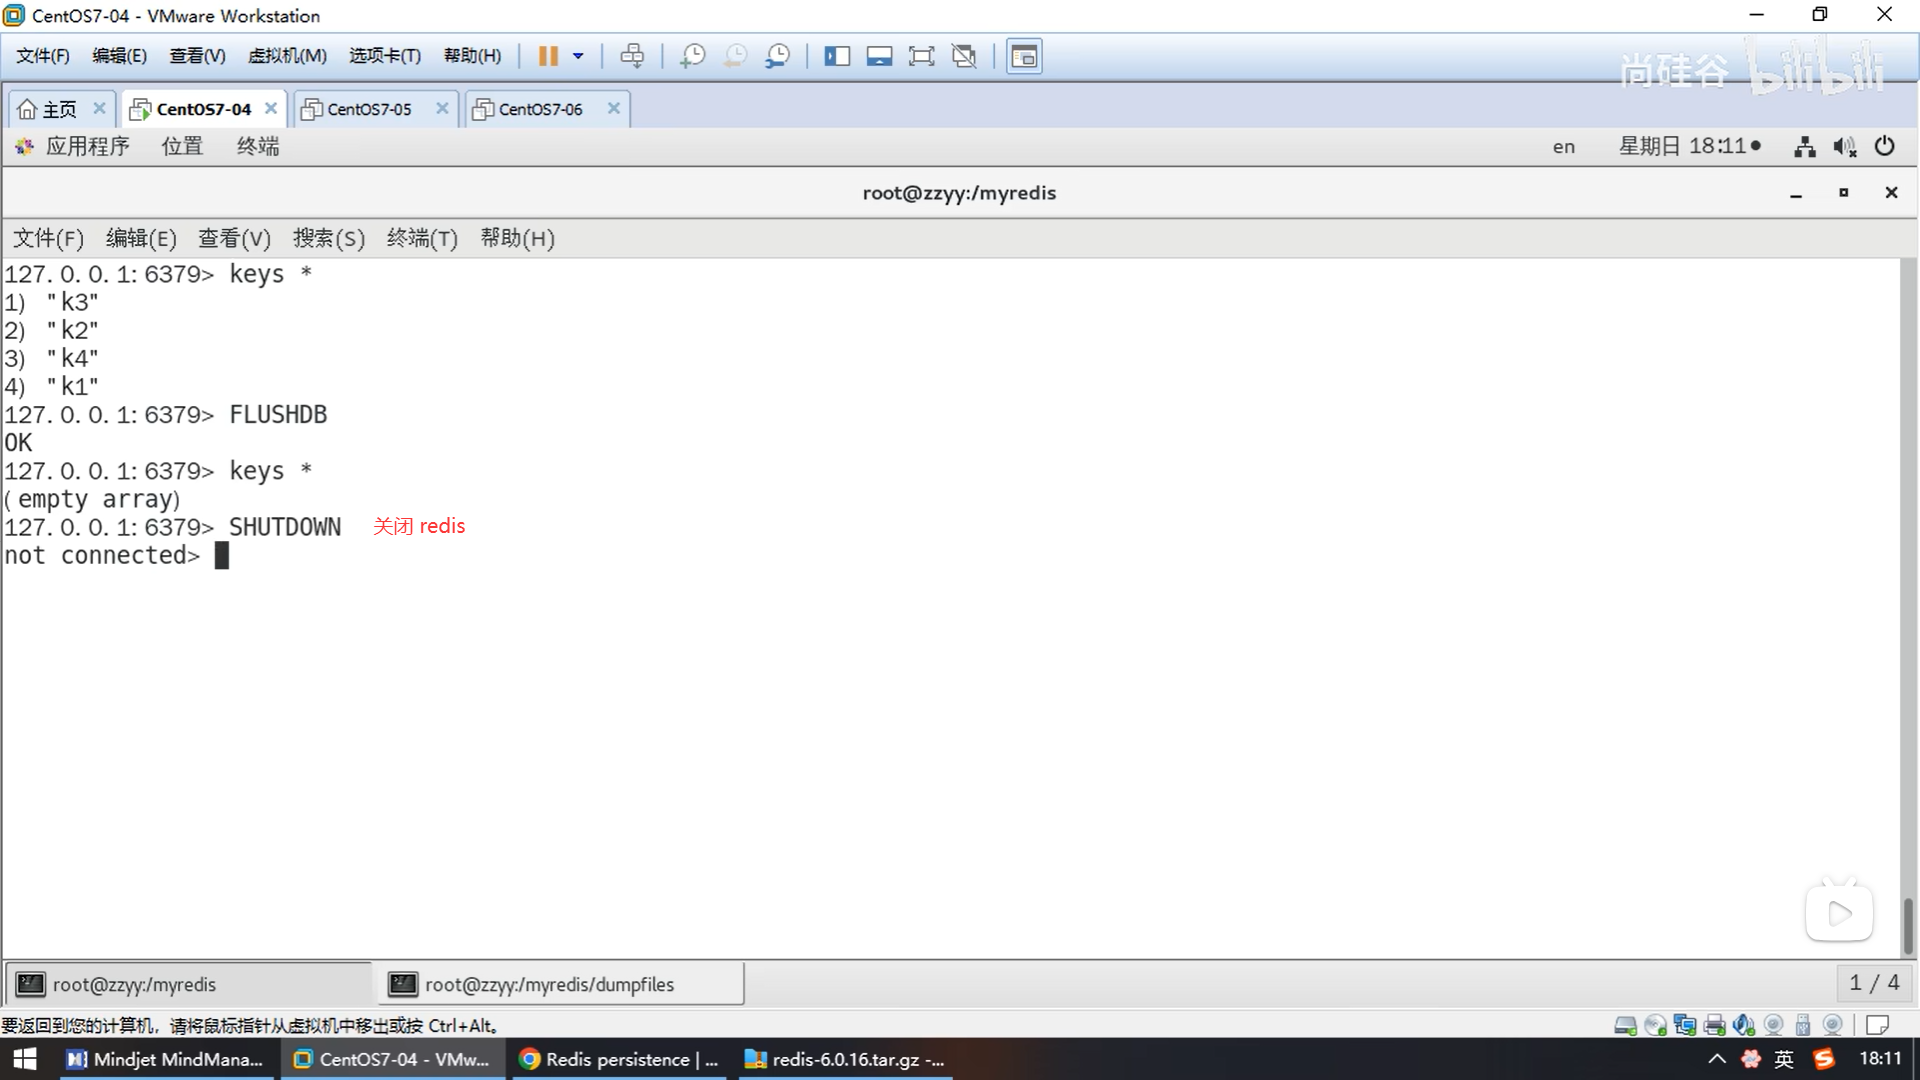Click the console view icon
The image size is (1920, 1080).
[1024, 56]
